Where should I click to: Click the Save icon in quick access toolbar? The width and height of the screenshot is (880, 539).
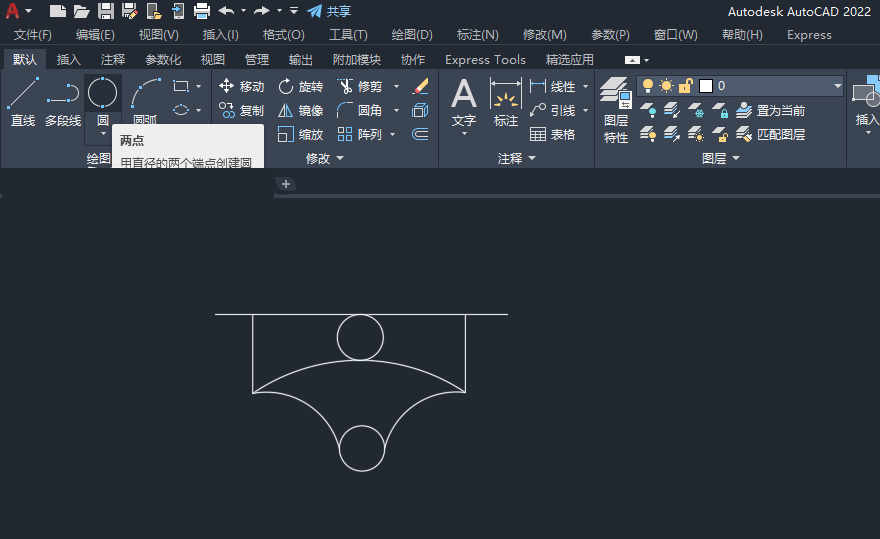tap(105, 11)
